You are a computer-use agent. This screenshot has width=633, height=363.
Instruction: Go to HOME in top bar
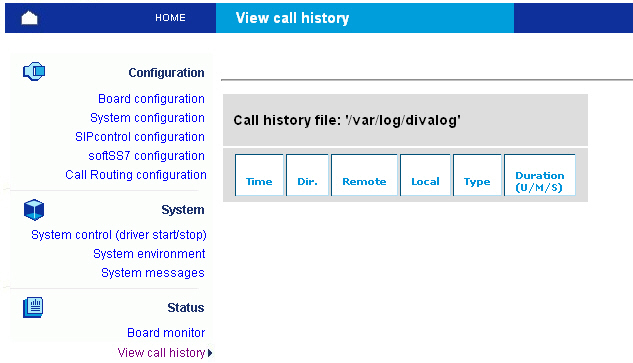(x=170, y=18)
